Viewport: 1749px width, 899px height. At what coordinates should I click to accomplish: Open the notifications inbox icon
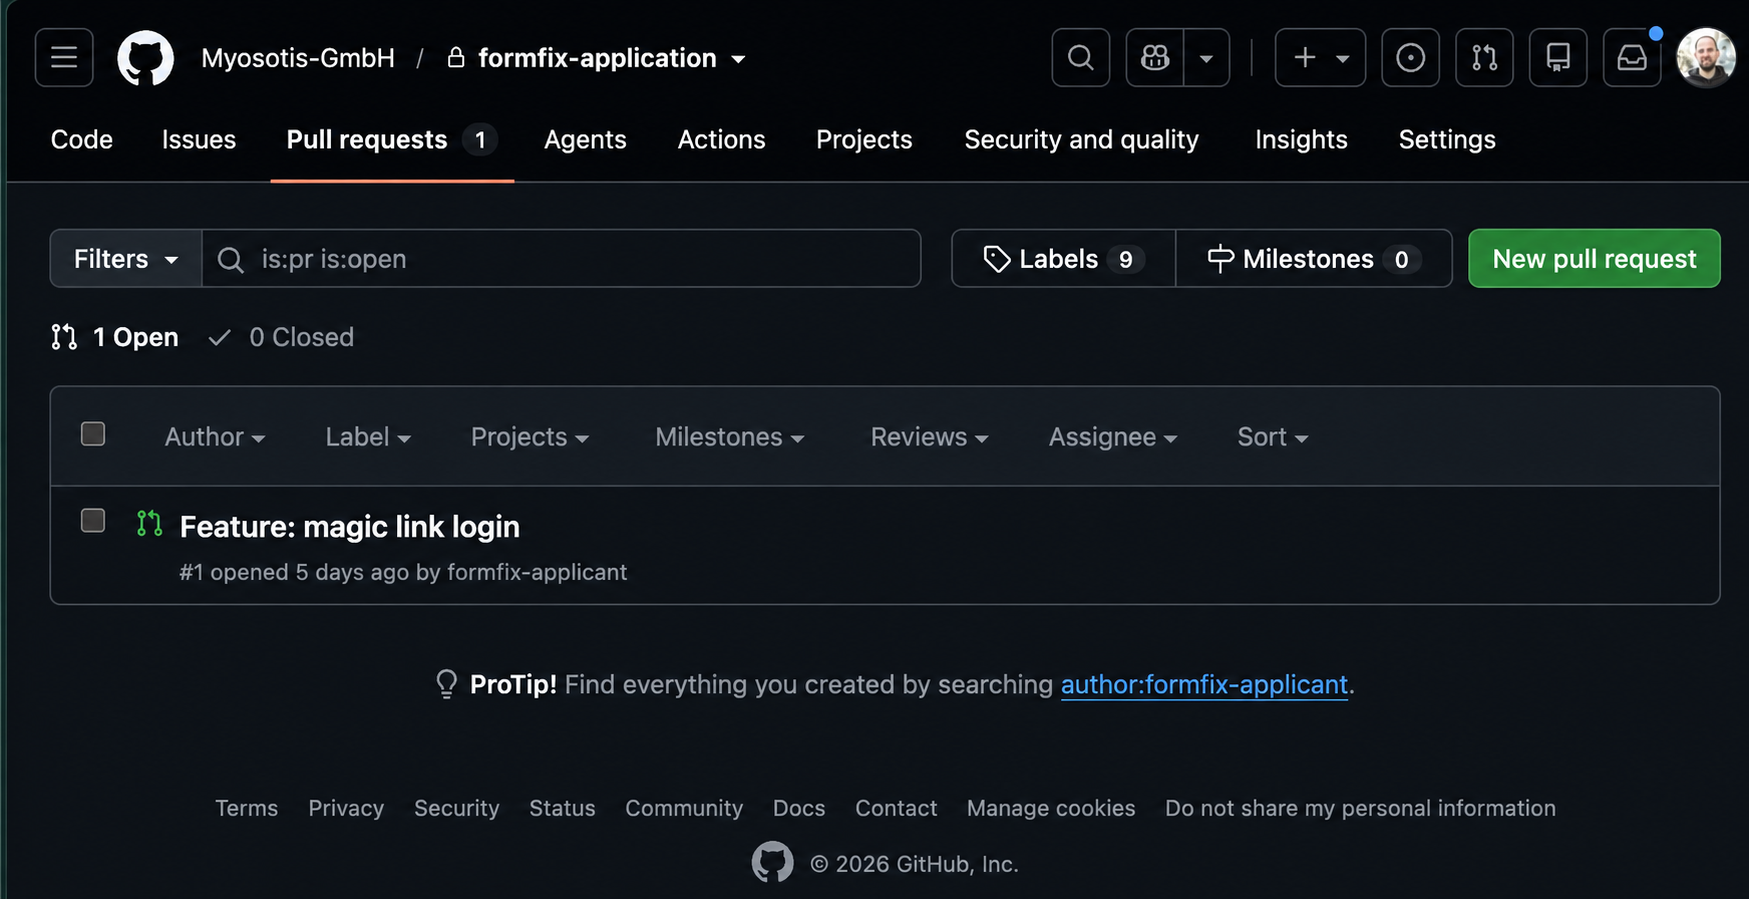[1632, 58]
